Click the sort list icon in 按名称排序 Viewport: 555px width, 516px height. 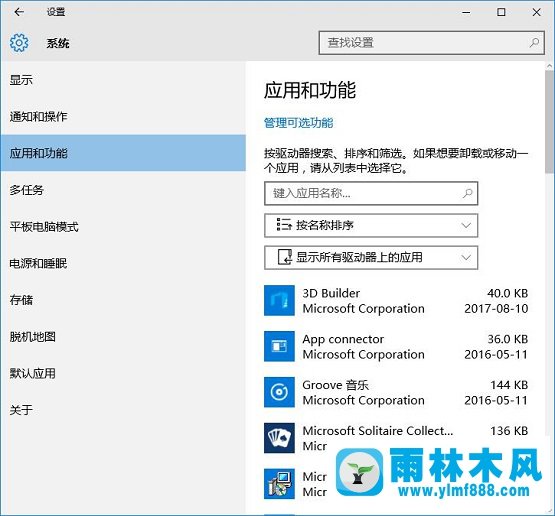[x=284, y=225]
